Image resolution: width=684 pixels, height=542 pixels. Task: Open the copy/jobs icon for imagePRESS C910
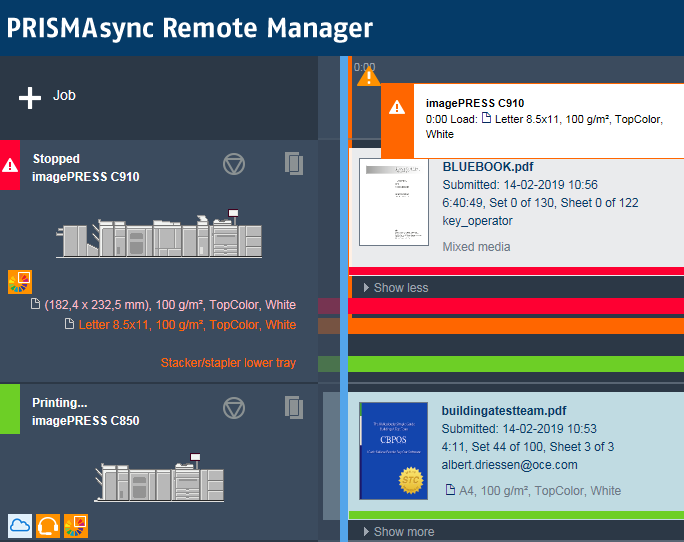(x=294, y=163)
